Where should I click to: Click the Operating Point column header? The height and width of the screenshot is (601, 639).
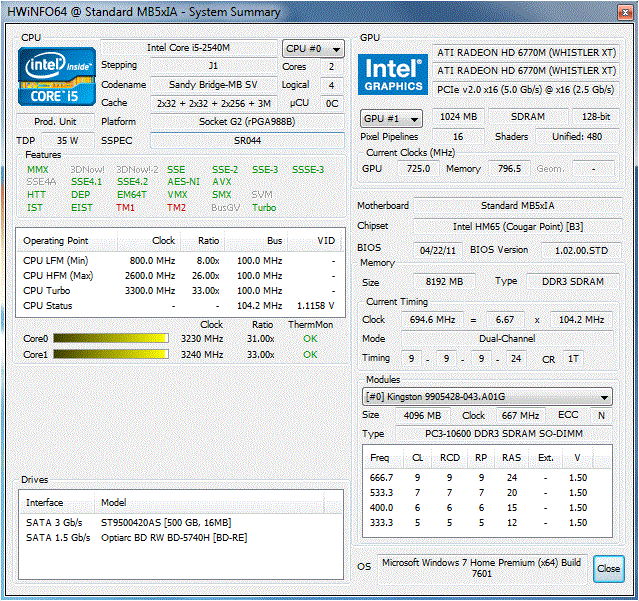67,241
